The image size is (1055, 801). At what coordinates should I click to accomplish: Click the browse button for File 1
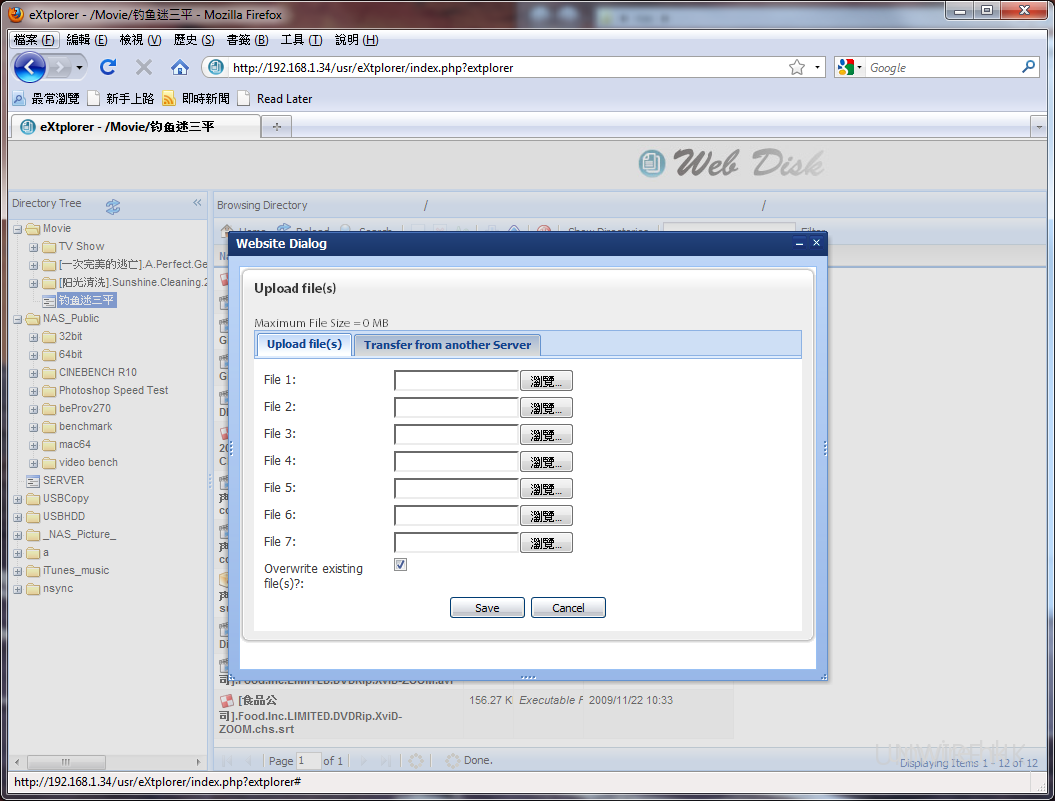coord(546,381)
